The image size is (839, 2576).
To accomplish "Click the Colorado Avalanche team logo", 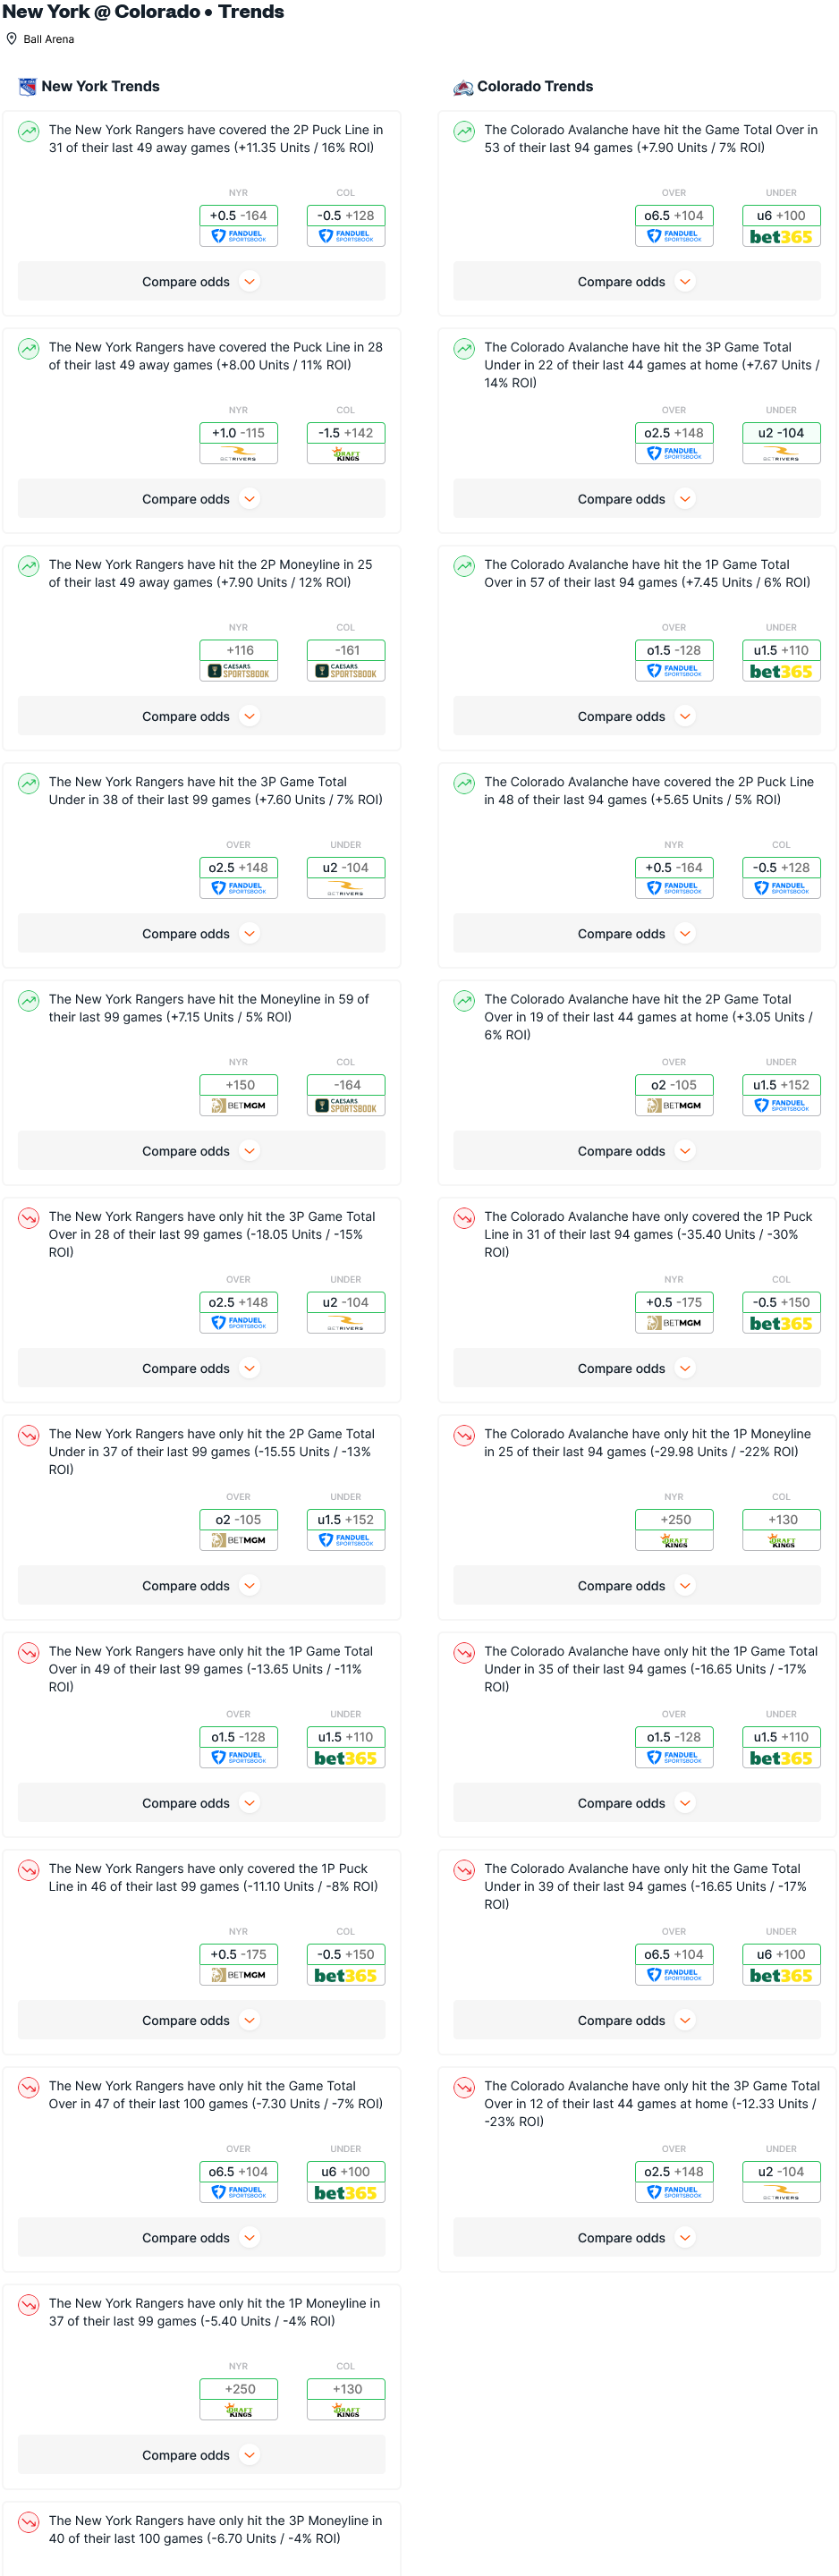I will pos(463,87).
